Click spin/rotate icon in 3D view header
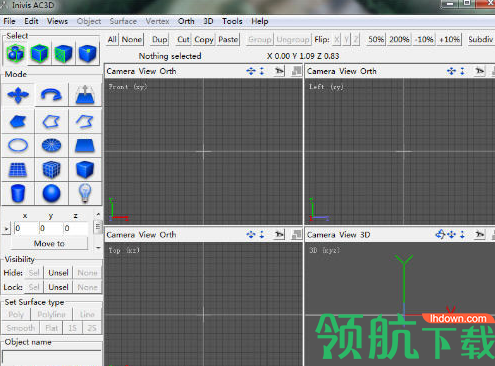This screenshot has width=495, height=366. click(x=440, y=235)
